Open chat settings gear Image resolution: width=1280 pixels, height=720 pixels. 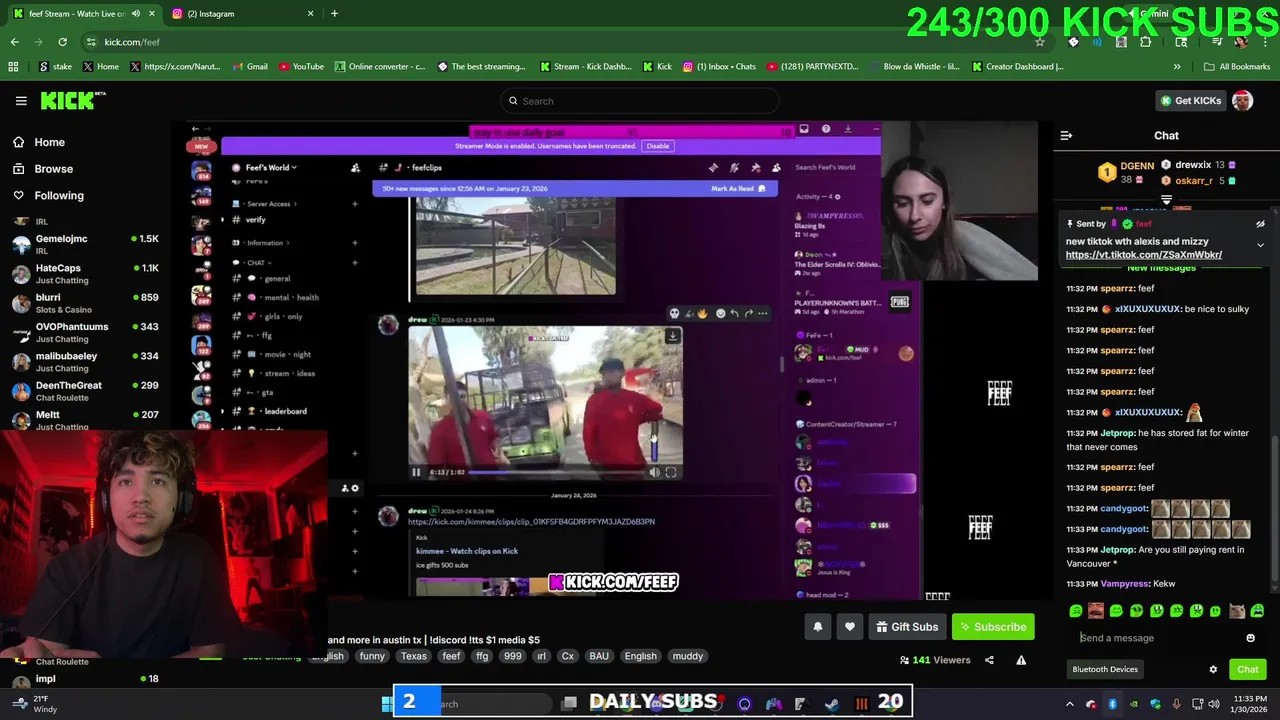(1213, 670)
